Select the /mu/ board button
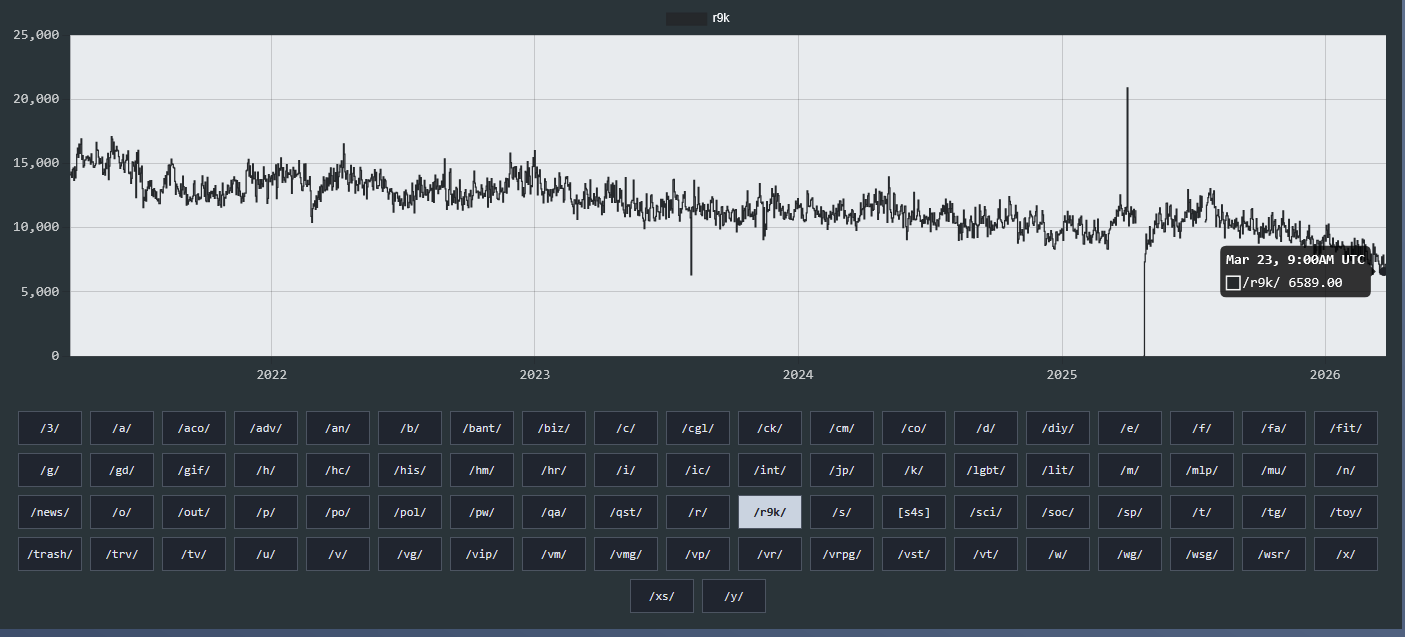 (x=1274, y=470)
